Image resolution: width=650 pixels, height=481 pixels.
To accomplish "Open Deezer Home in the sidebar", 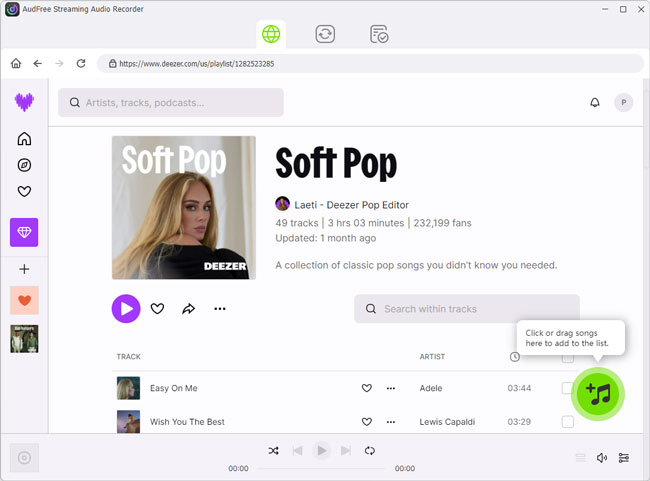I will click(24, 139).
